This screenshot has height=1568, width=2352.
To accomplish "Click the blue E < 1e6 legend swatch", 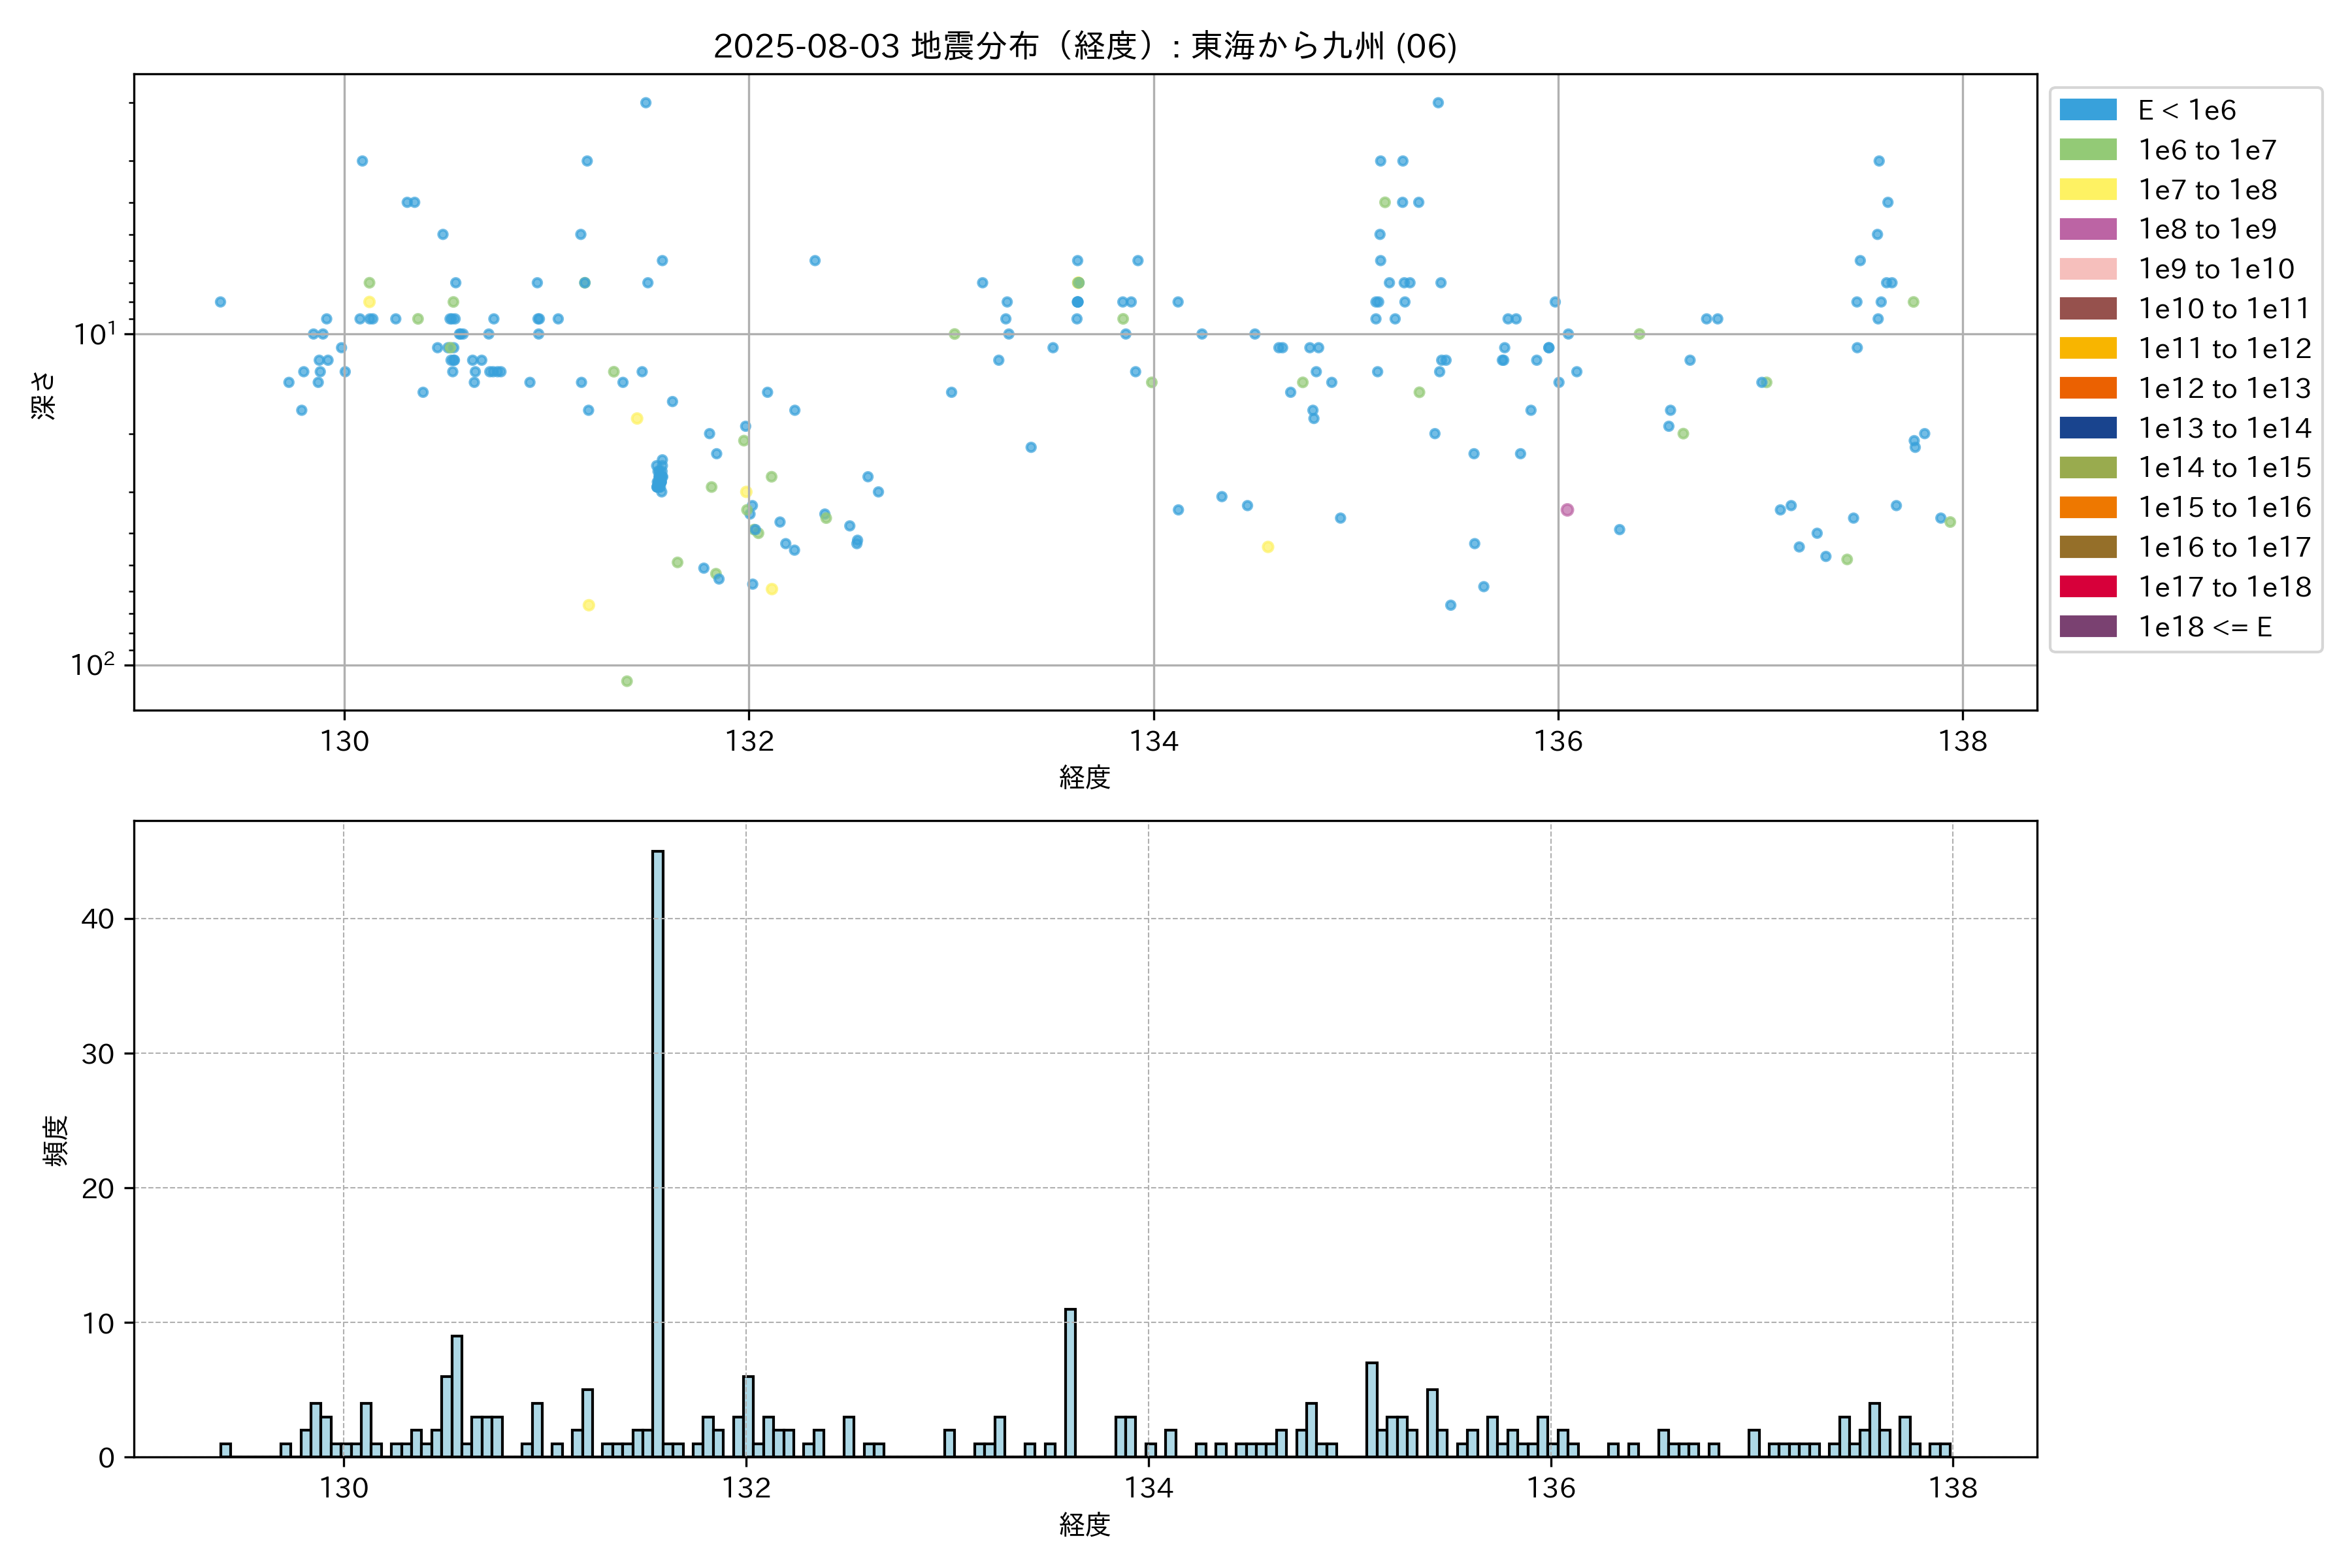I will [2088, 110].
